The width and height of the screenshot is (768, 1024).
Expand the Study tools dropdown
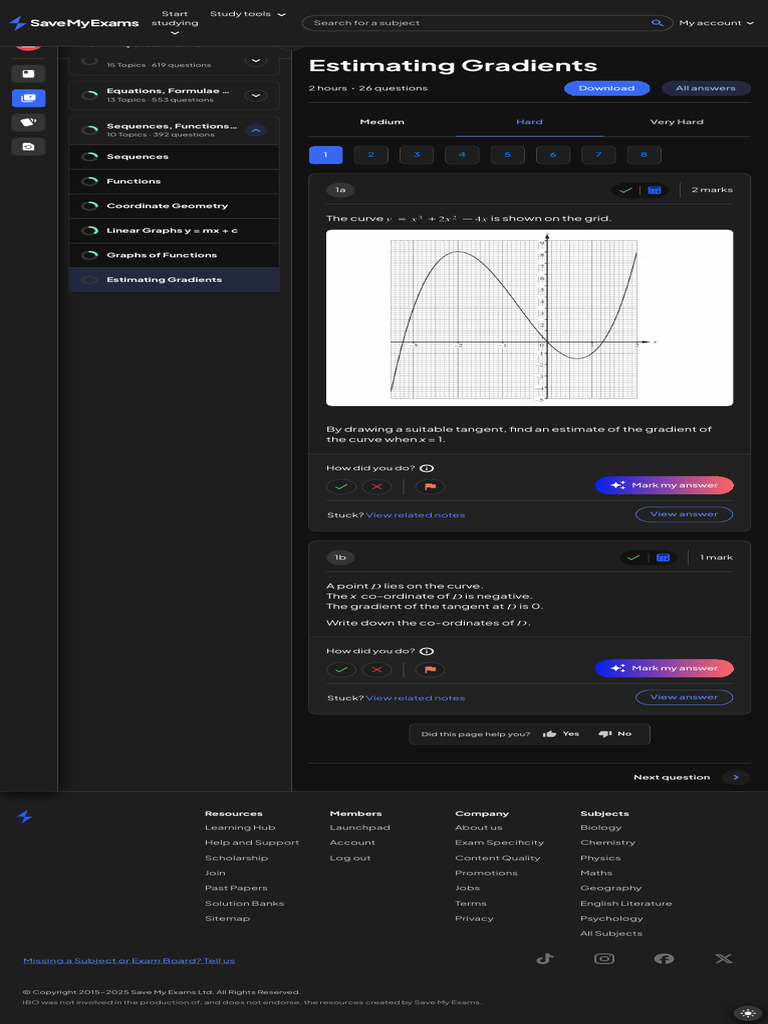(x=247, y=15)
